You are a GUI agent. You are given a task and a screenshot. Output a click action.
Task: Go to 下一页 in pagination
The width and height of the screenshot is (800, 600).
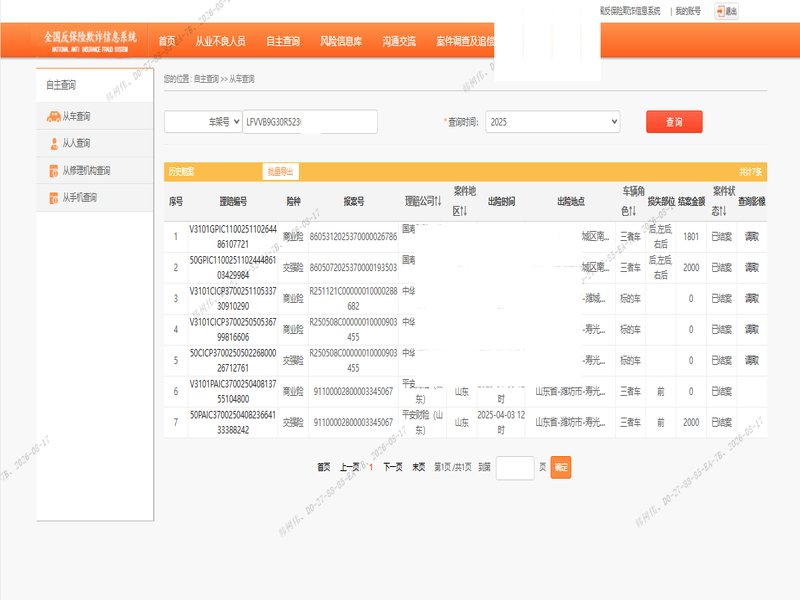coord(392,467)
